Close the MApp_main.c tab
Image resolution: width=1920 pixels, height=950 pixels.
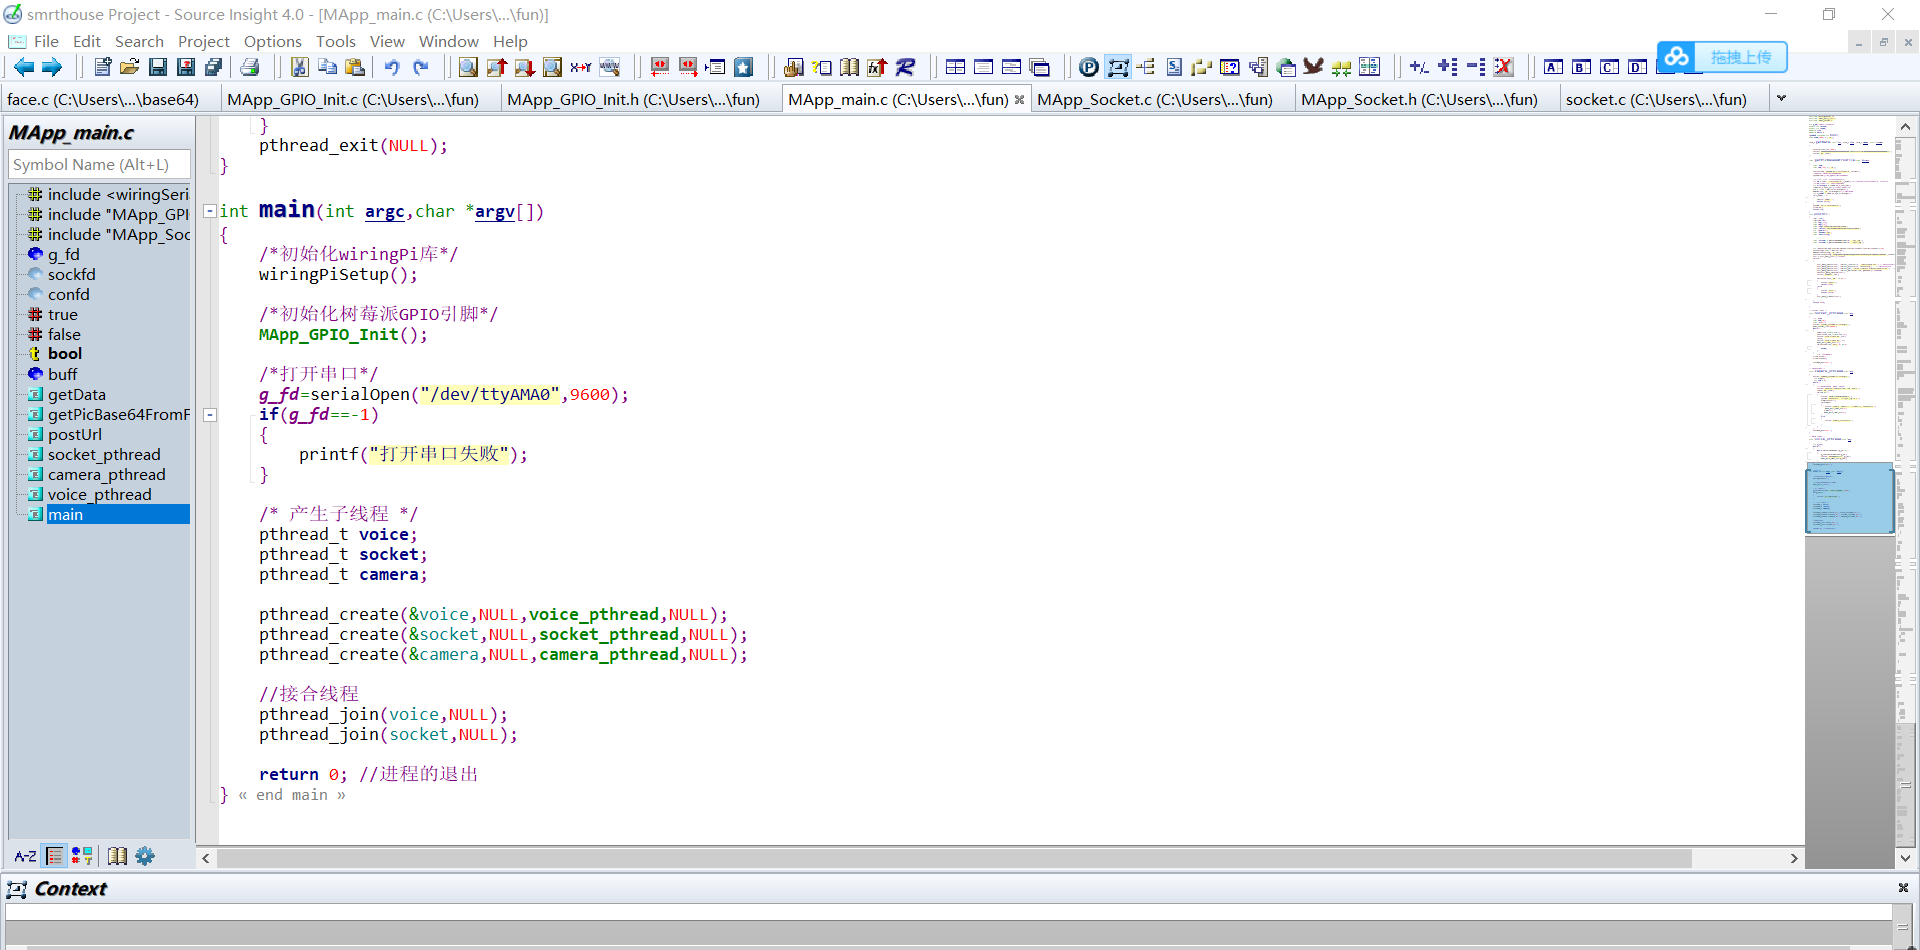coord(1019,99)
